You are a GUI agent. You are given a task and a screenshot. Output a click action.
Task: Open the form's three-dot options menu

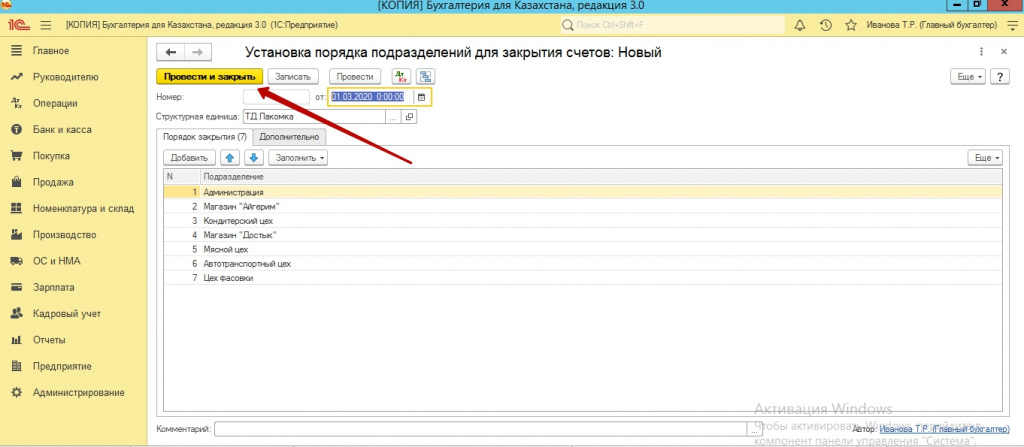tap(981, 52)
